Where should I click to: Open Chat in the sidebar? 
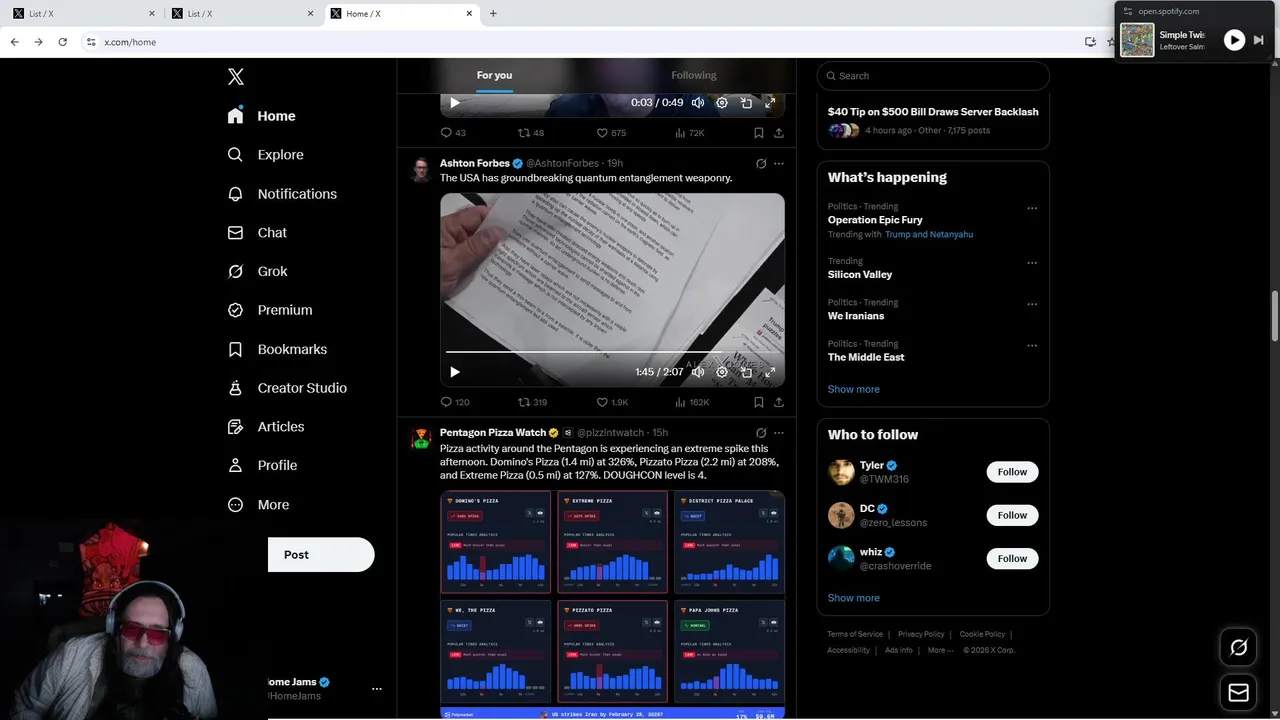coord(257,232)
